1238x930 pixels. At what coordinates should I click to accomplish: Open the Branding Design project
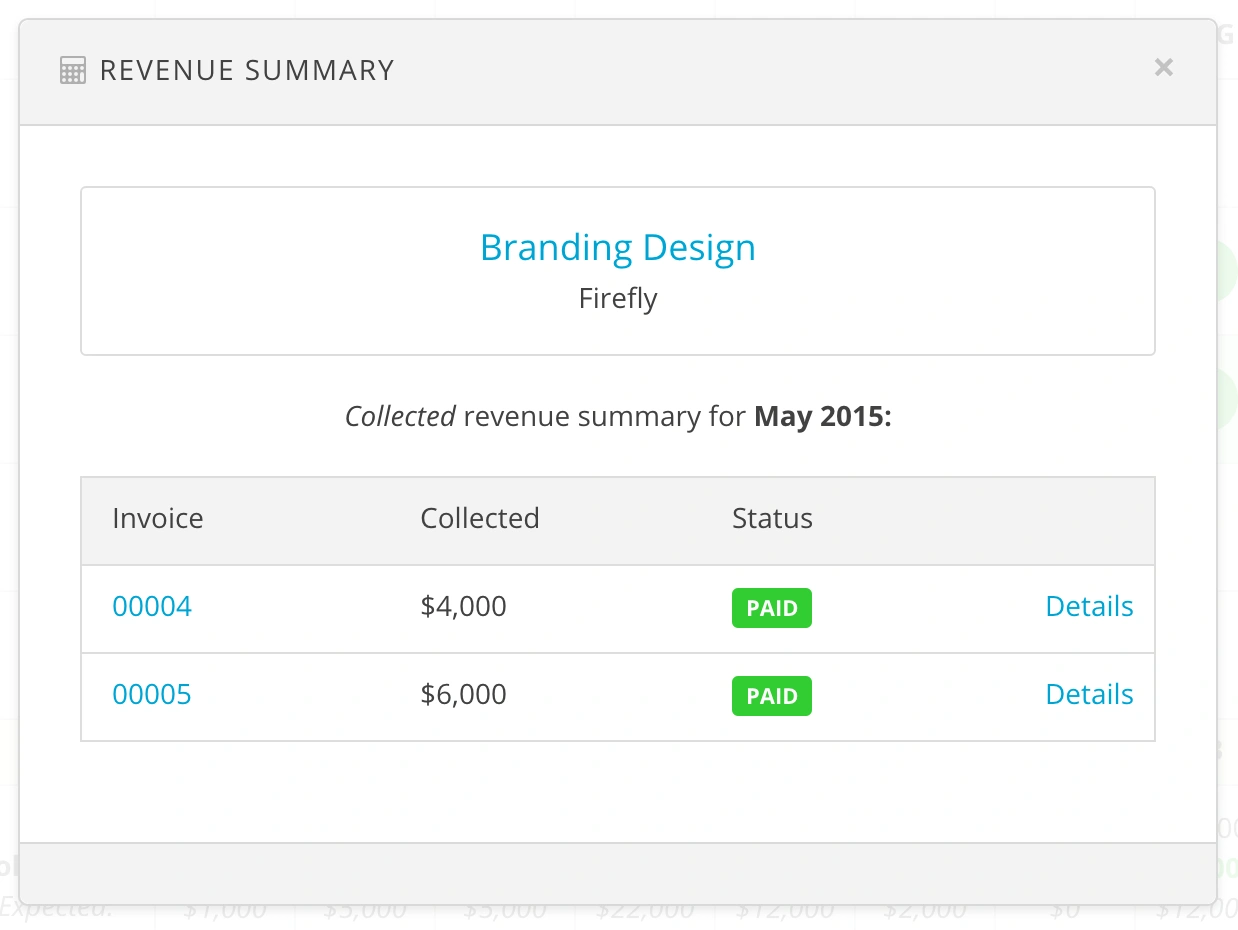coord(618,247)
